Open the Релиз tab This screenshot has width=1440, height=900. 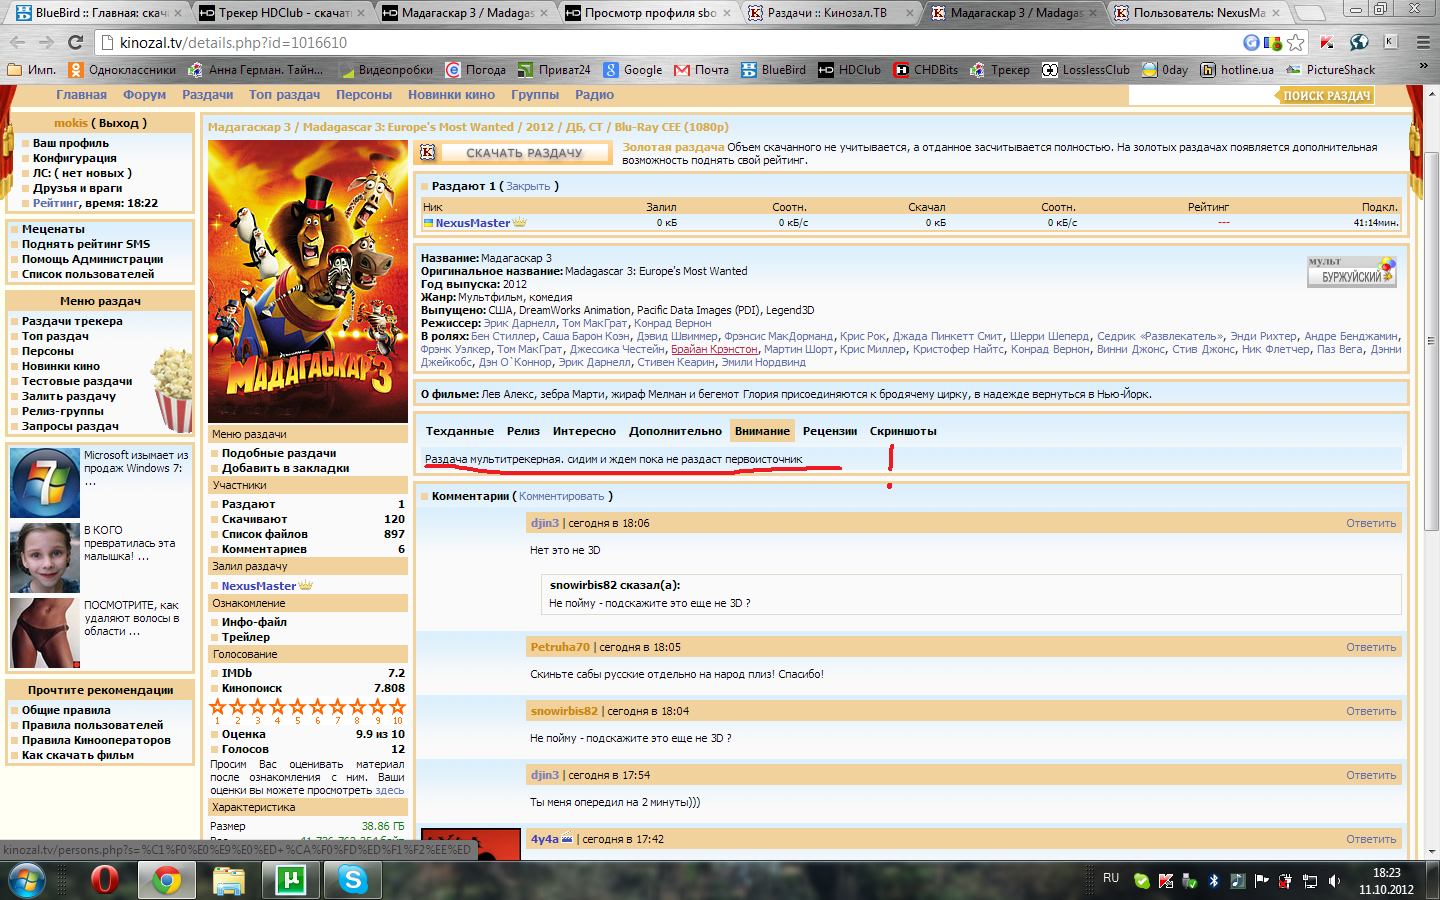(523, 431)
